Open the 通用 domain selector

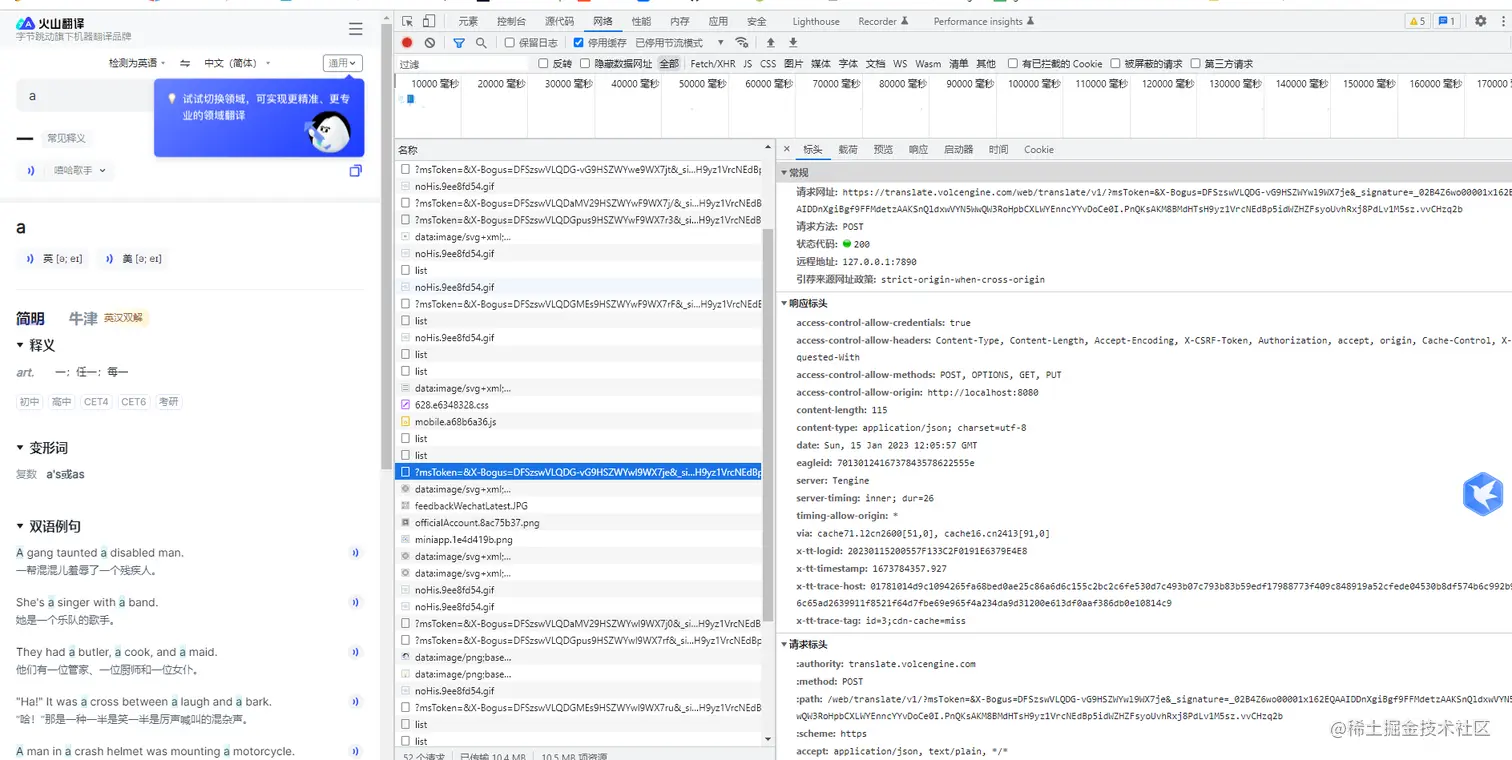coord(343,63)
